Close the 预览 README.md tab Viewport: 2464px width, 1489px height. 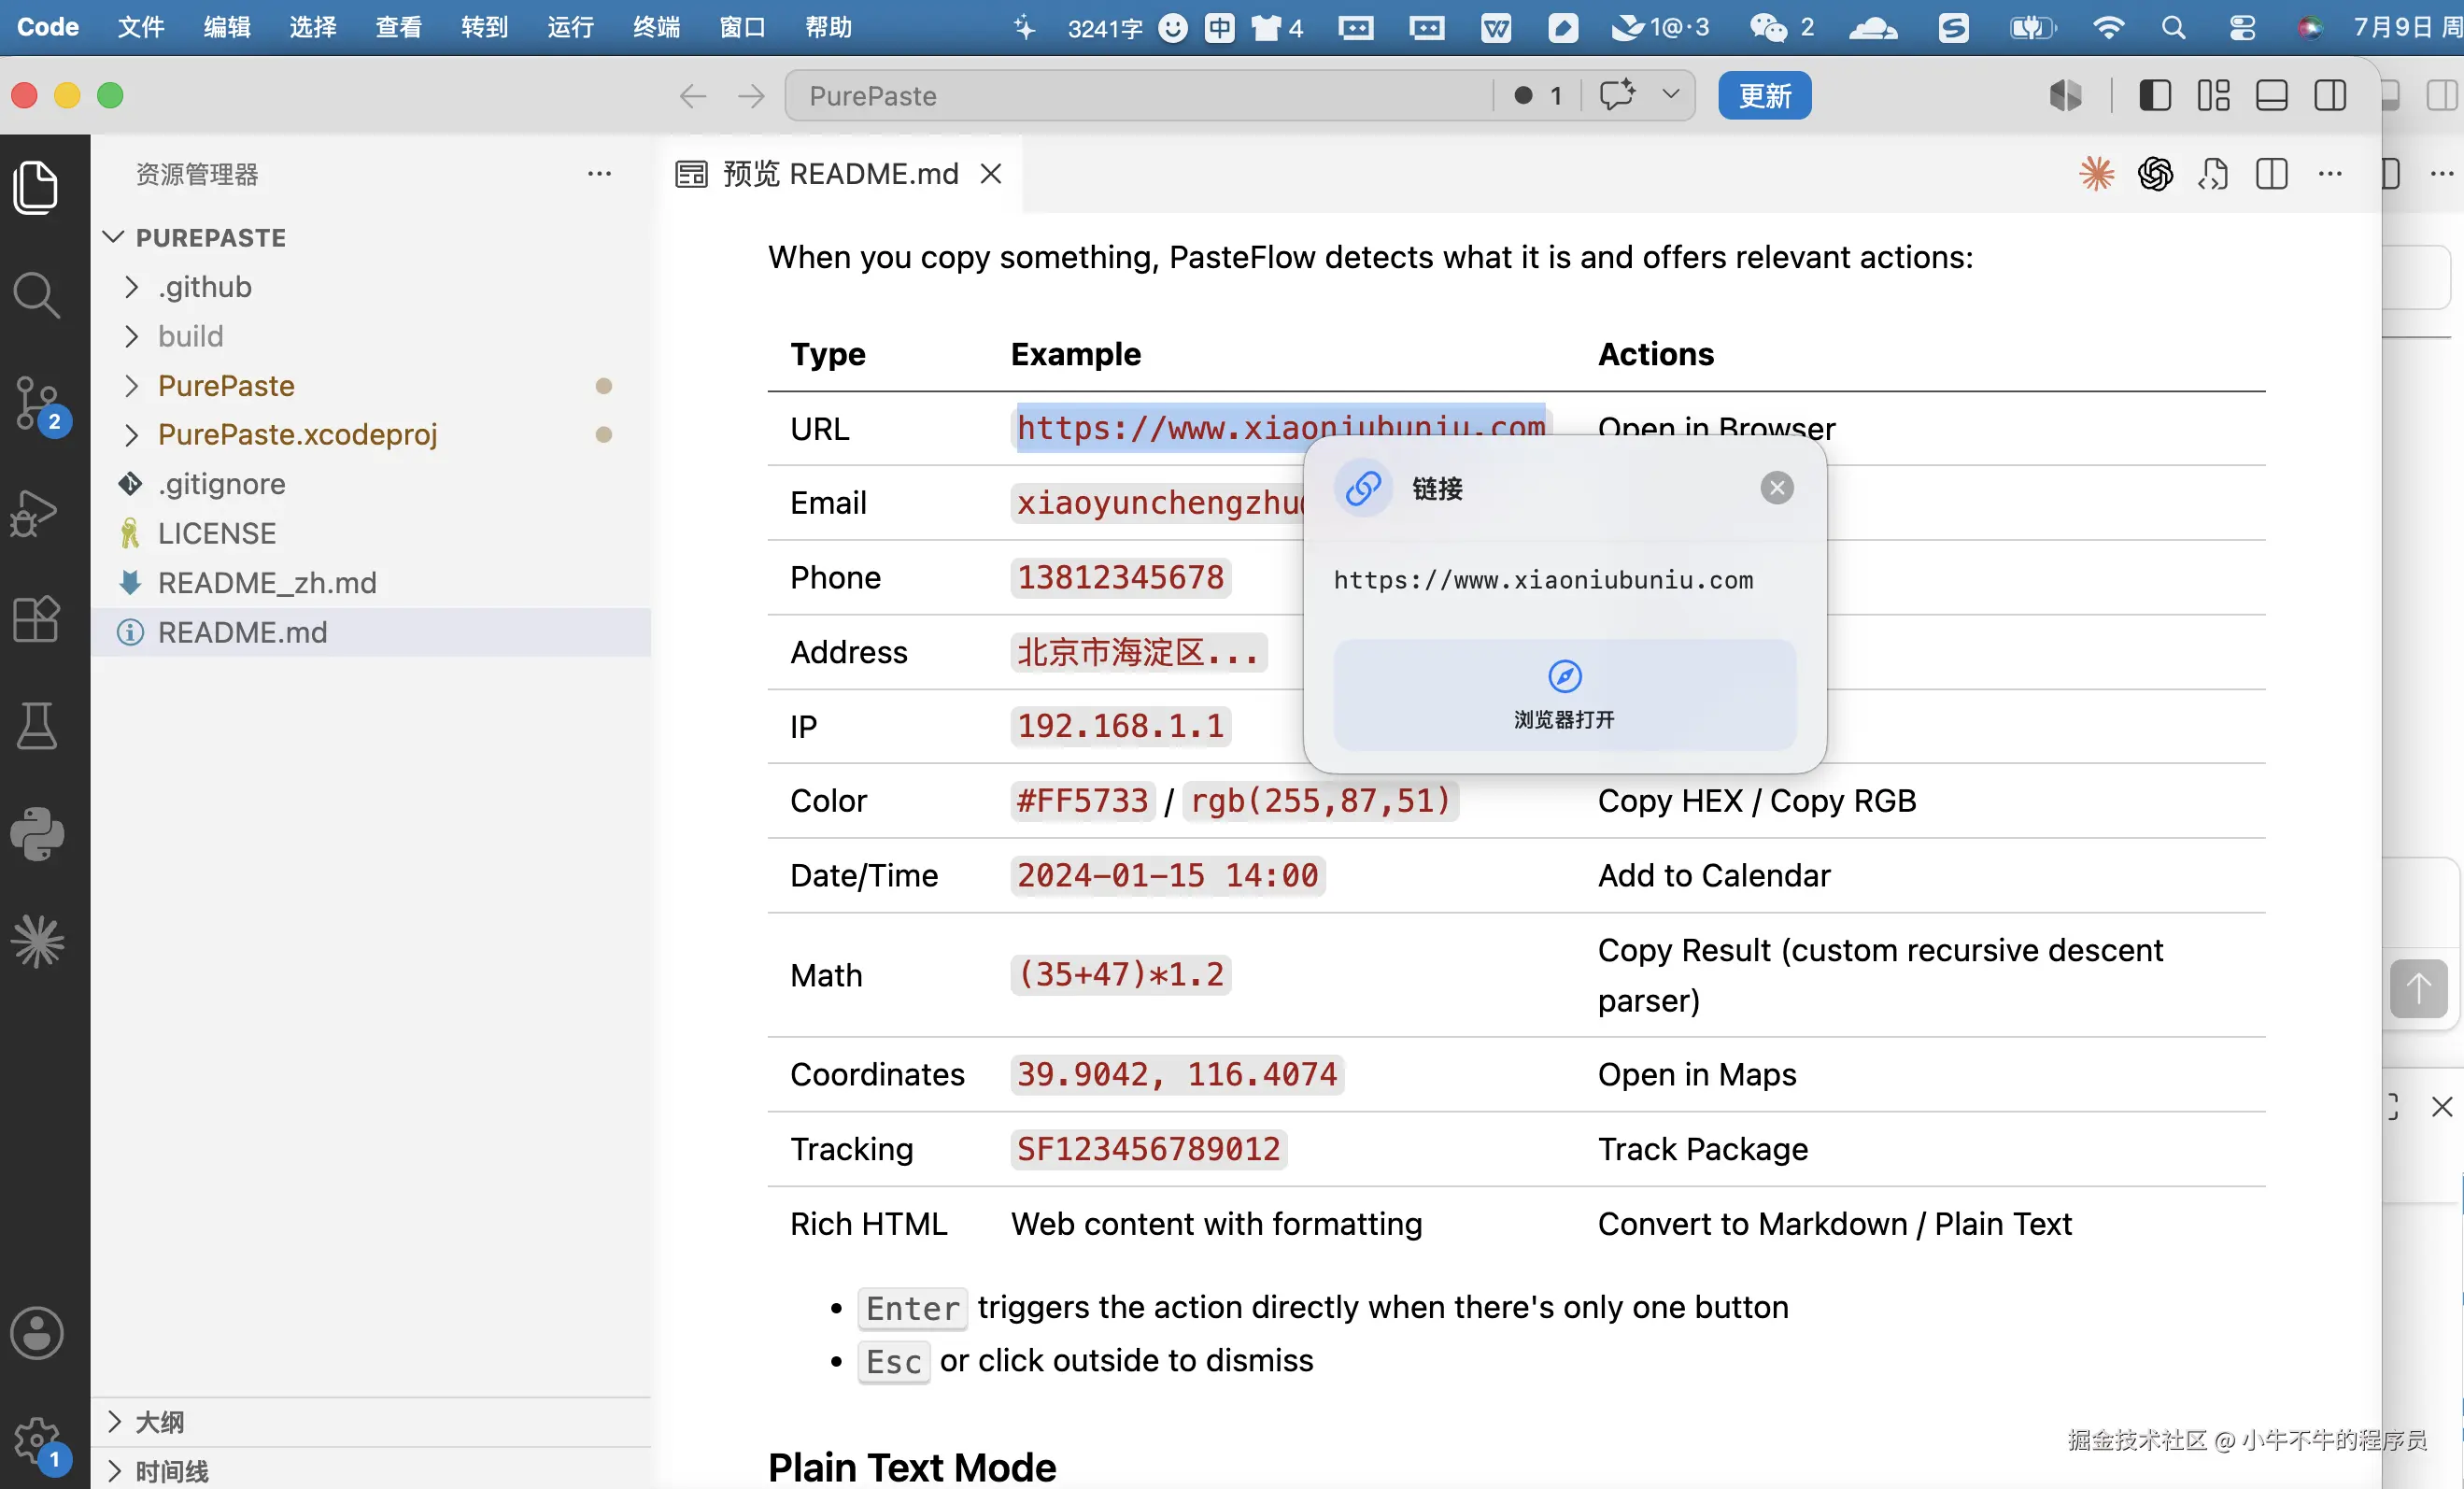pyautogui.click(x=991, y=174)
